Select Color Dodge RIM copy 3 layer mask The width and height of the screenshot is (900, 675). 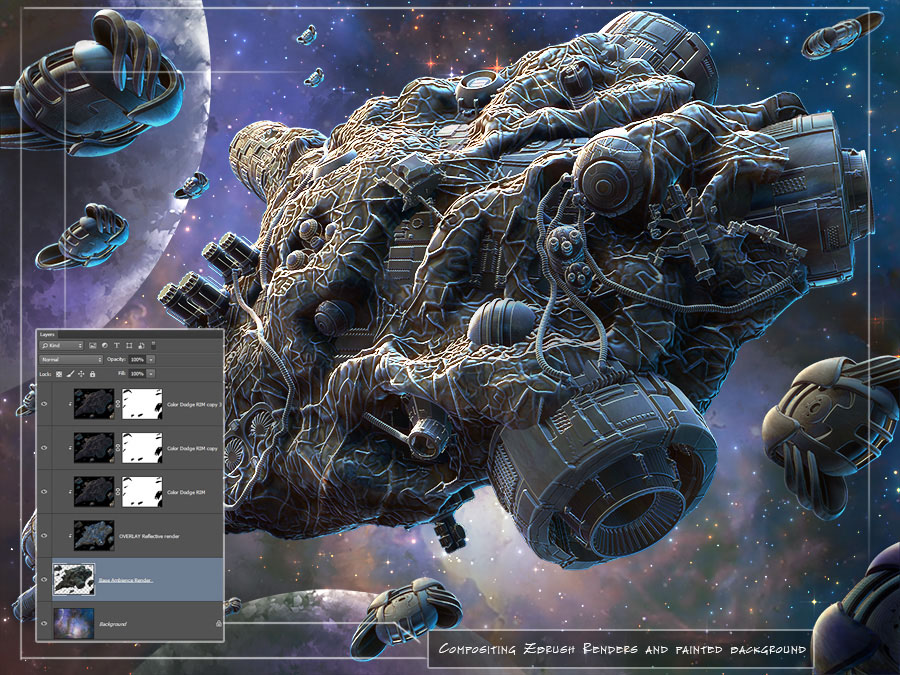pos(142,404)
